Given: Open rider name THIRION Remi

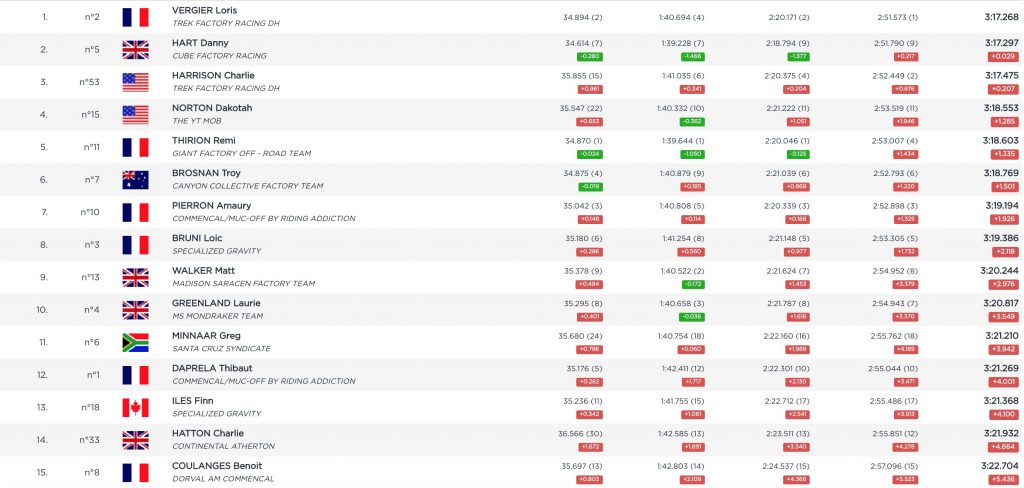Looking at the screenshot, I should 203,140.
